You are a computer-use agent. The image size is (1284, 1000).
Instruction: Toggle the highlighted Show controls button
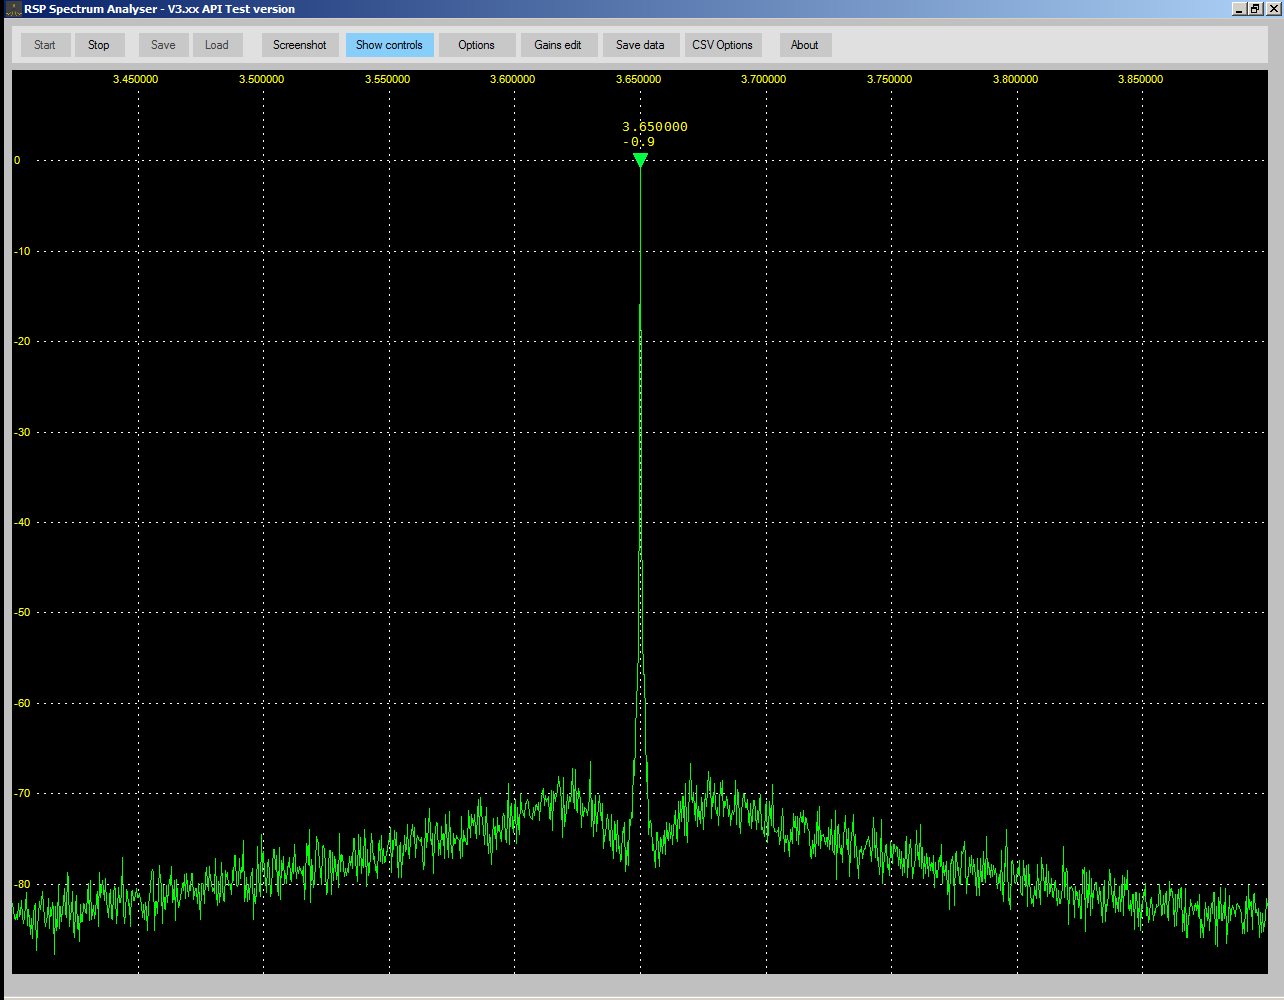click(389, 45)
